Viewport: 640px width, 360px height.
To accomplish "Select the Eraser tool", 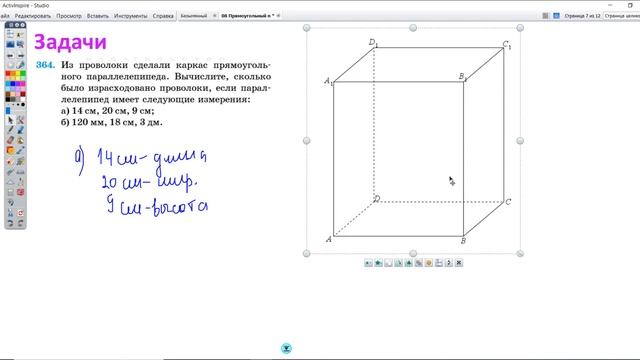I will pyautogui.click(x=10, y=140).
